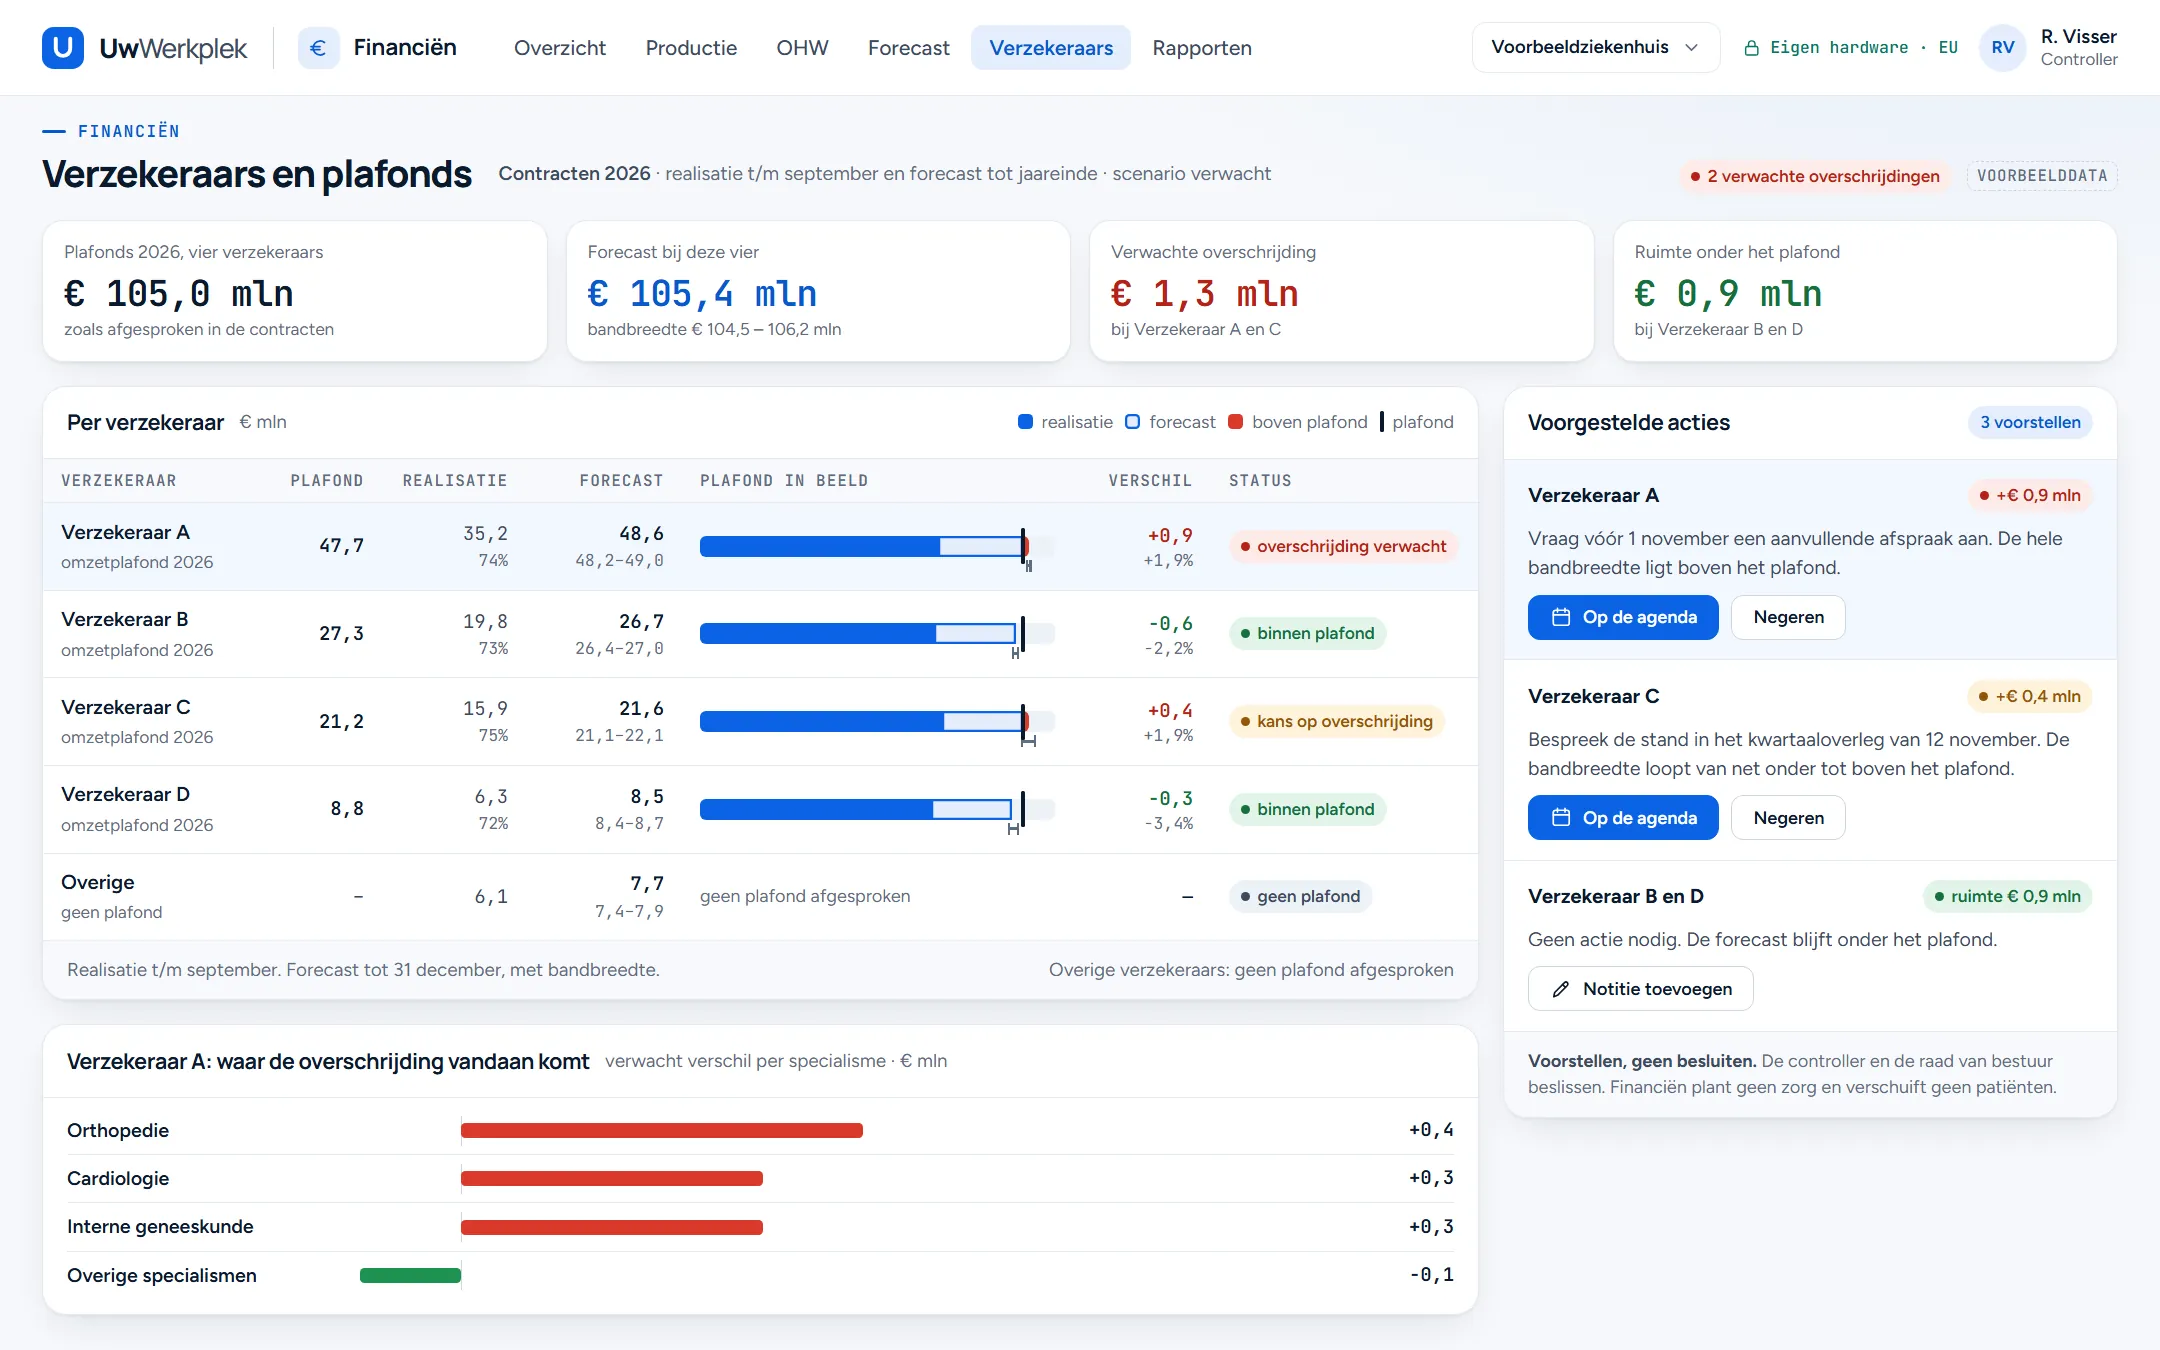Click the '+€ 0,4 mln' badge for Verzekeraar C
This screenshot has width=2160, height=1350.
coord(2029,696)
